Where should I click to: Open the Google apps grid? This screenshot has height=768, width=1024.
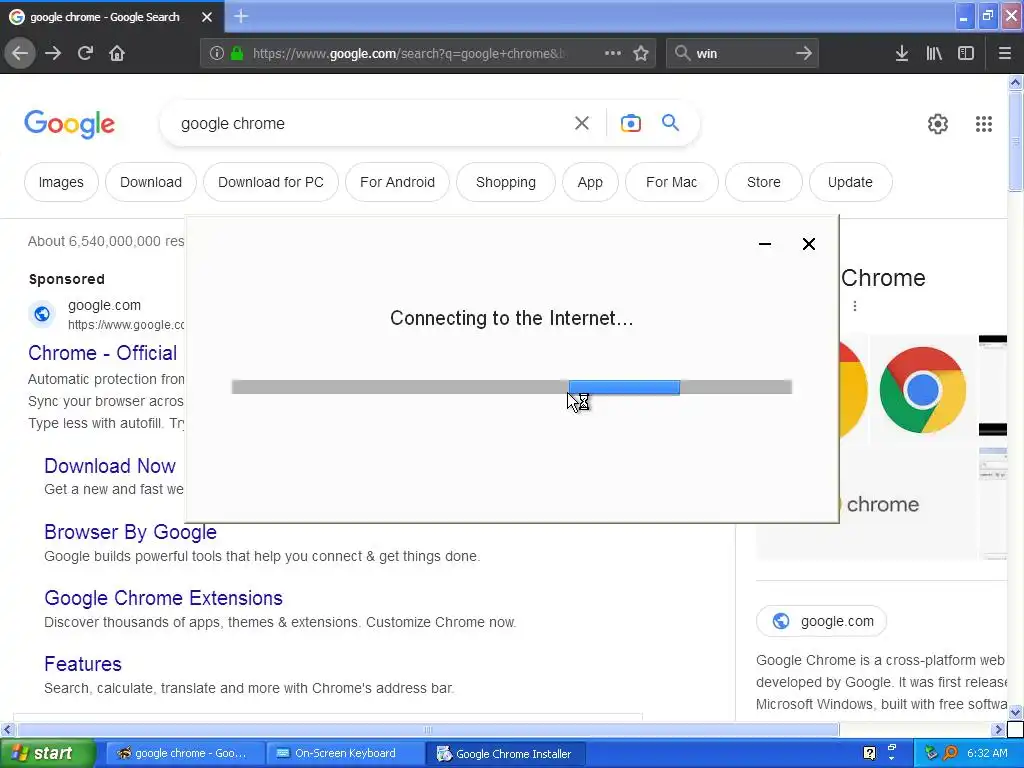984,123
